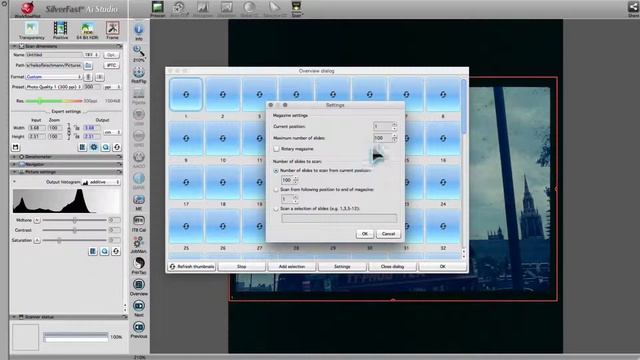Select the 64 Bit HDR mode icon

[87, 30]
